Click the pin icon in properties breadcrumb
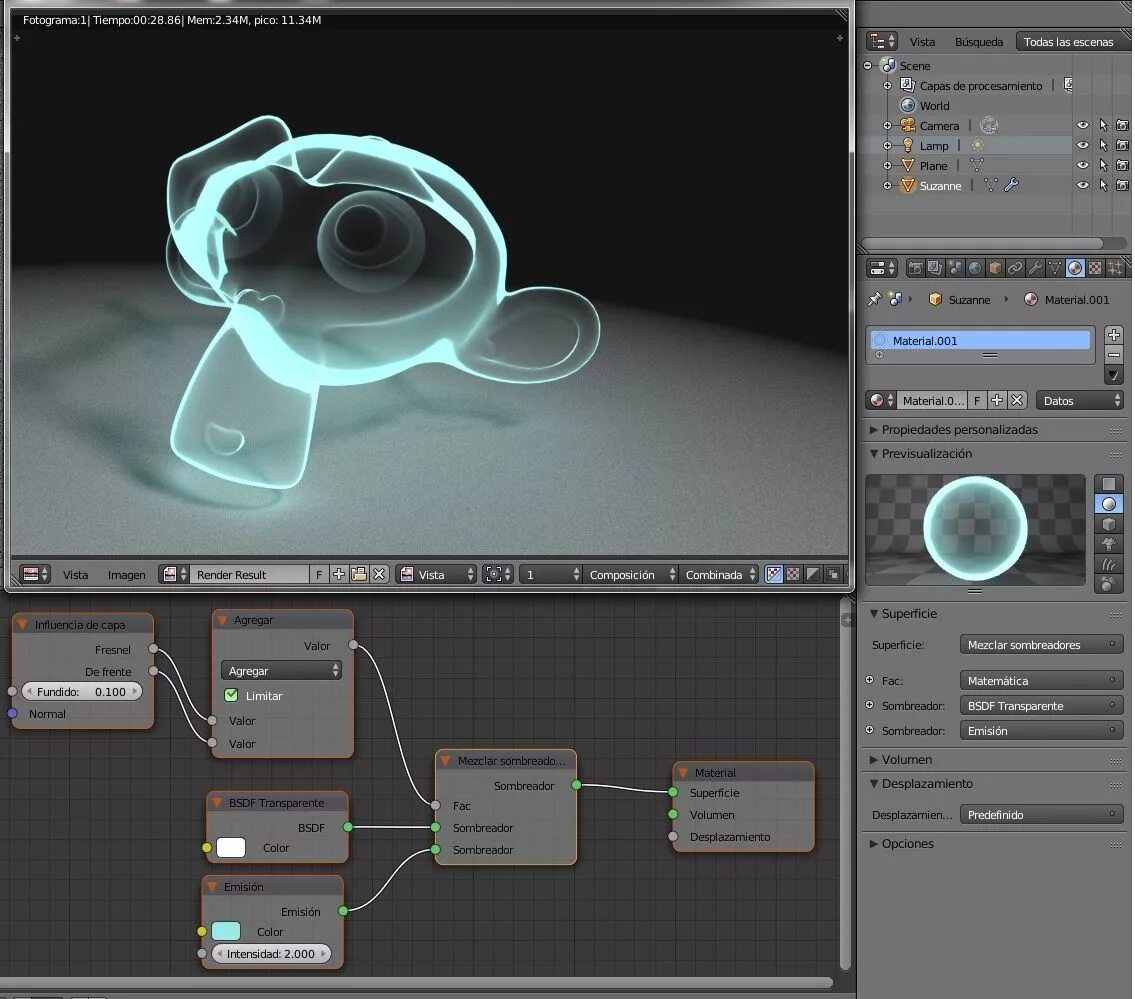The image size is (1135, 999). click(x=875, y=299)
